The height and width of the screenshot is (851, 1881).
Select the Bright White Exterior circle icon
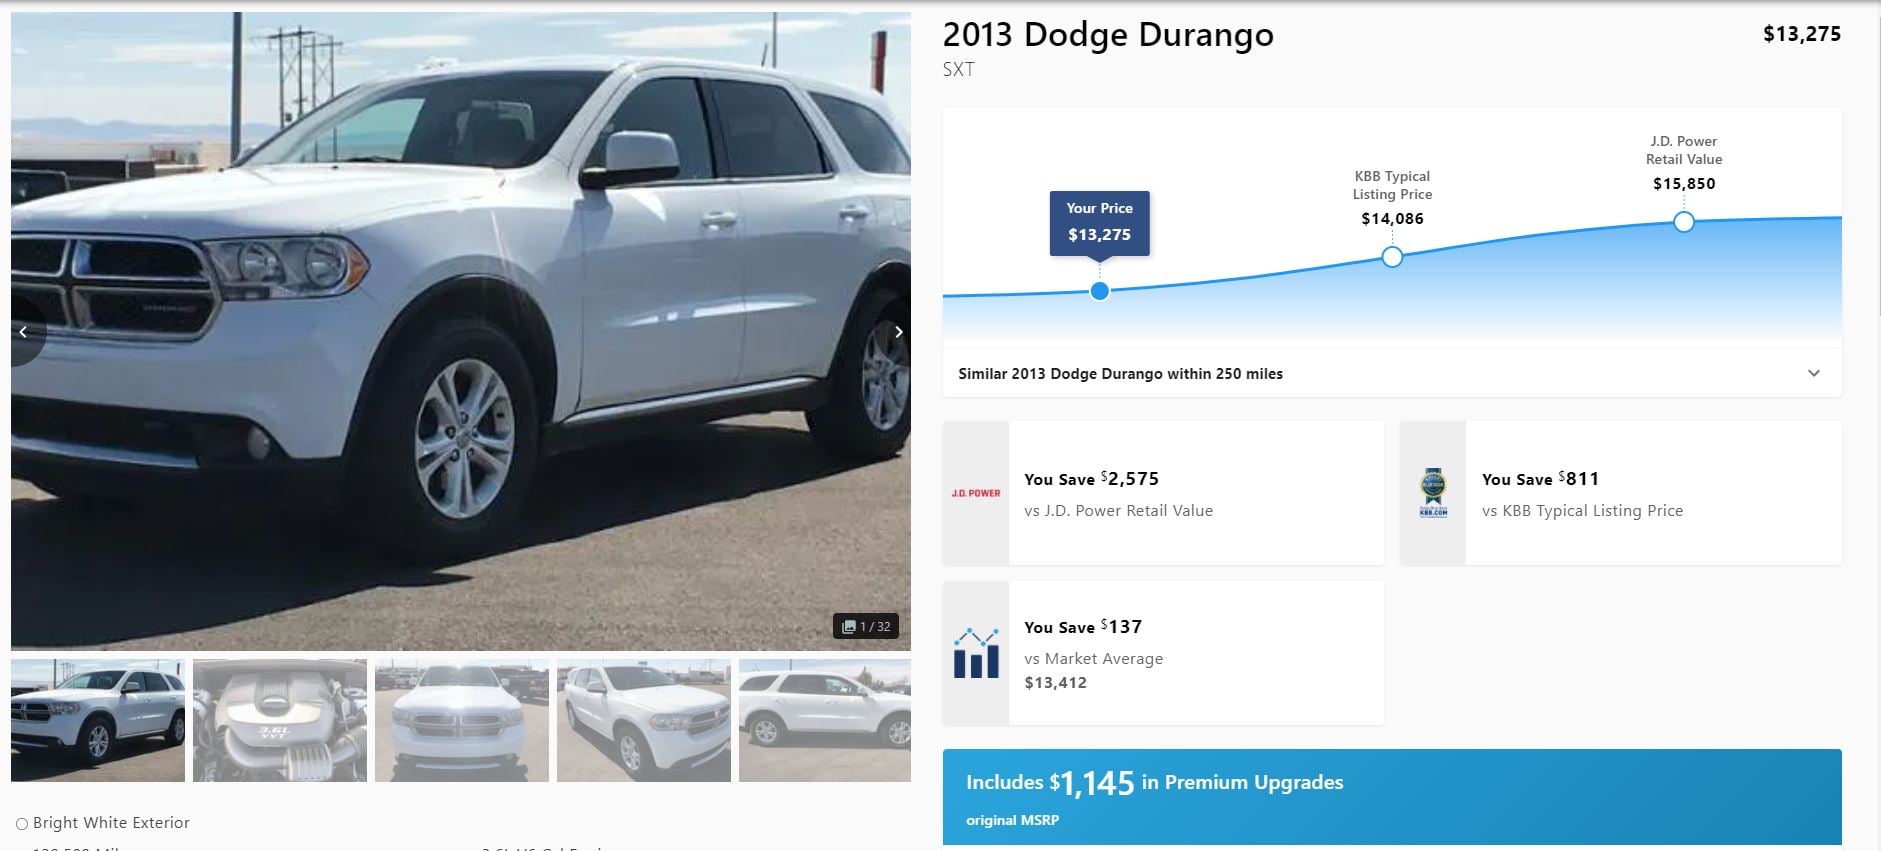[x=22, y=824]
